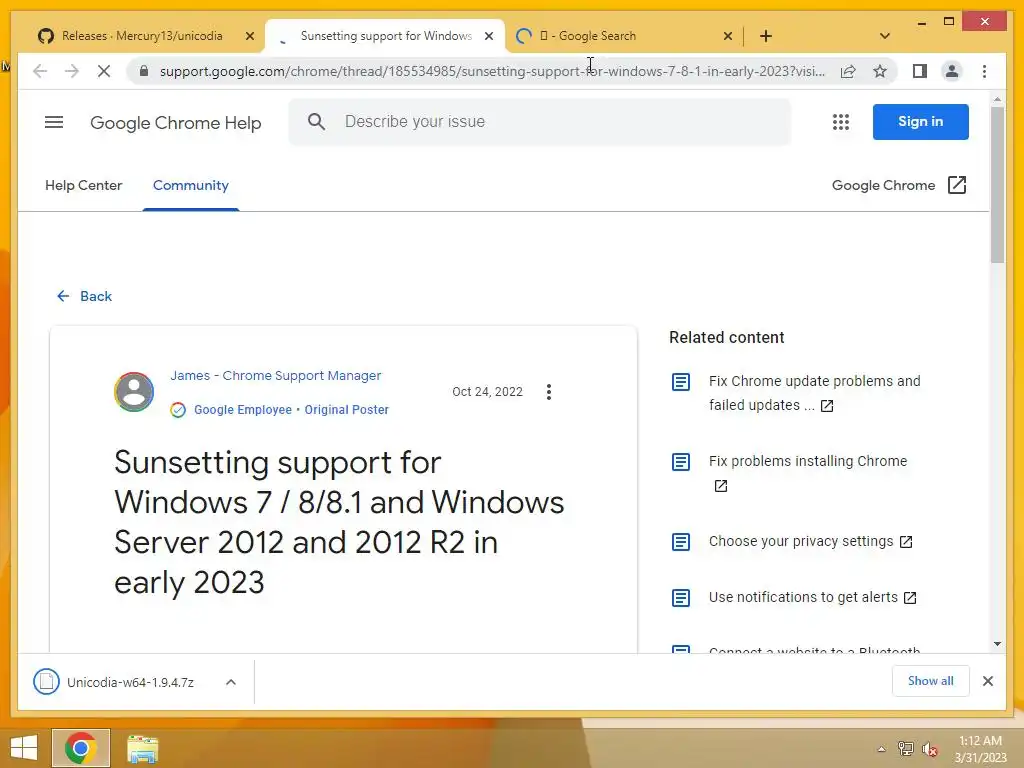Click the search magnifier icon
1024x768 pixels.
coord(316,121)
